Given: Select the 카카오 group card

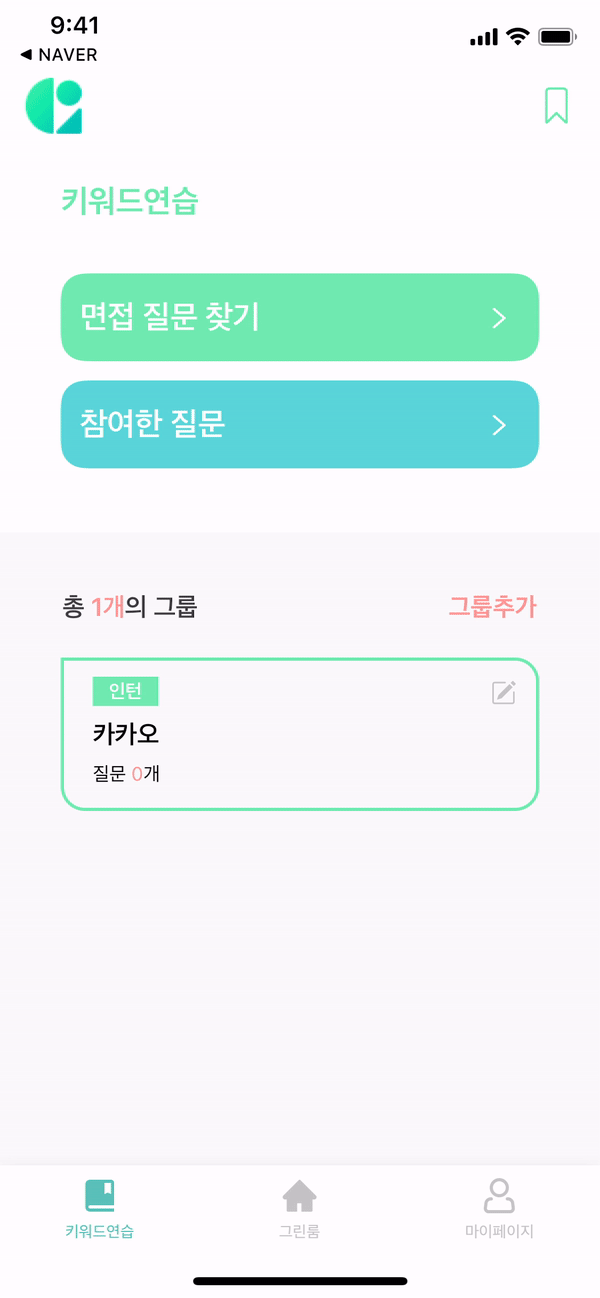Looking at the screenshot, I should 300,733.
